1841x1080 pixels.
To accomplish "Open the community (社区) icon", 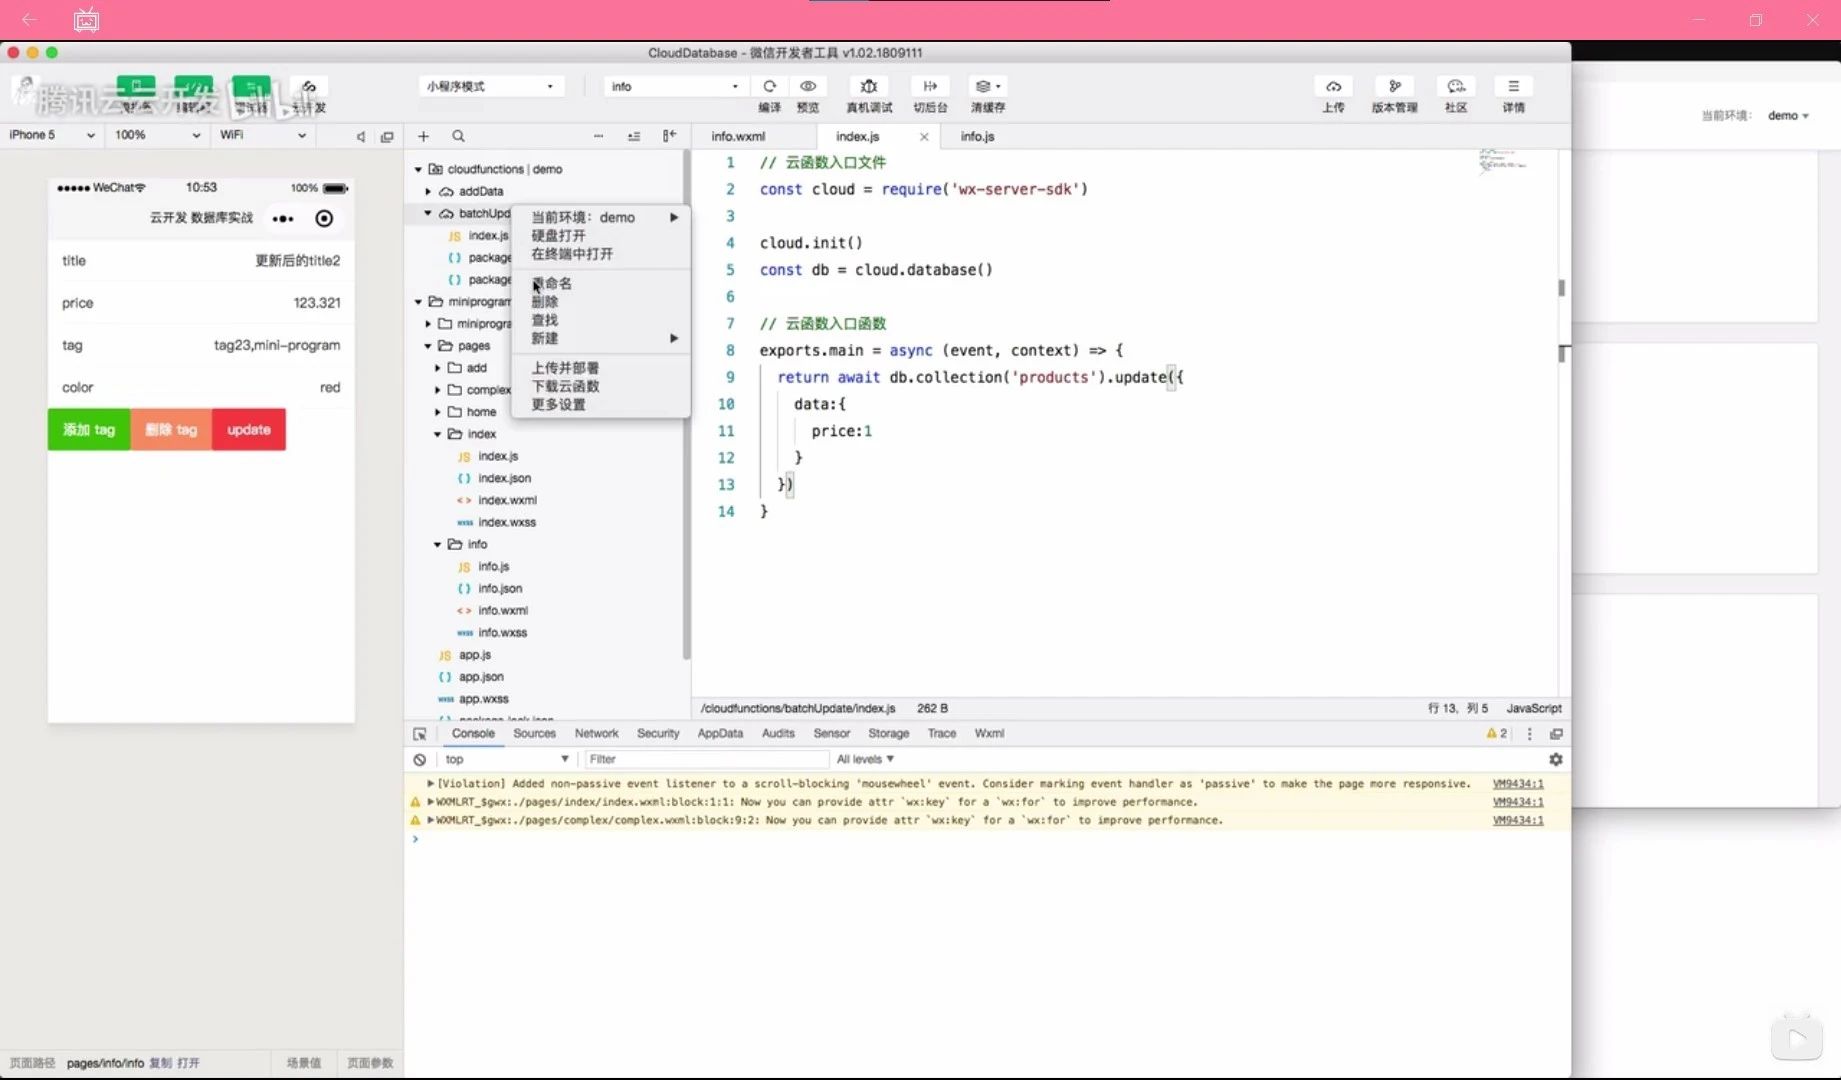I will point(1455,86).
